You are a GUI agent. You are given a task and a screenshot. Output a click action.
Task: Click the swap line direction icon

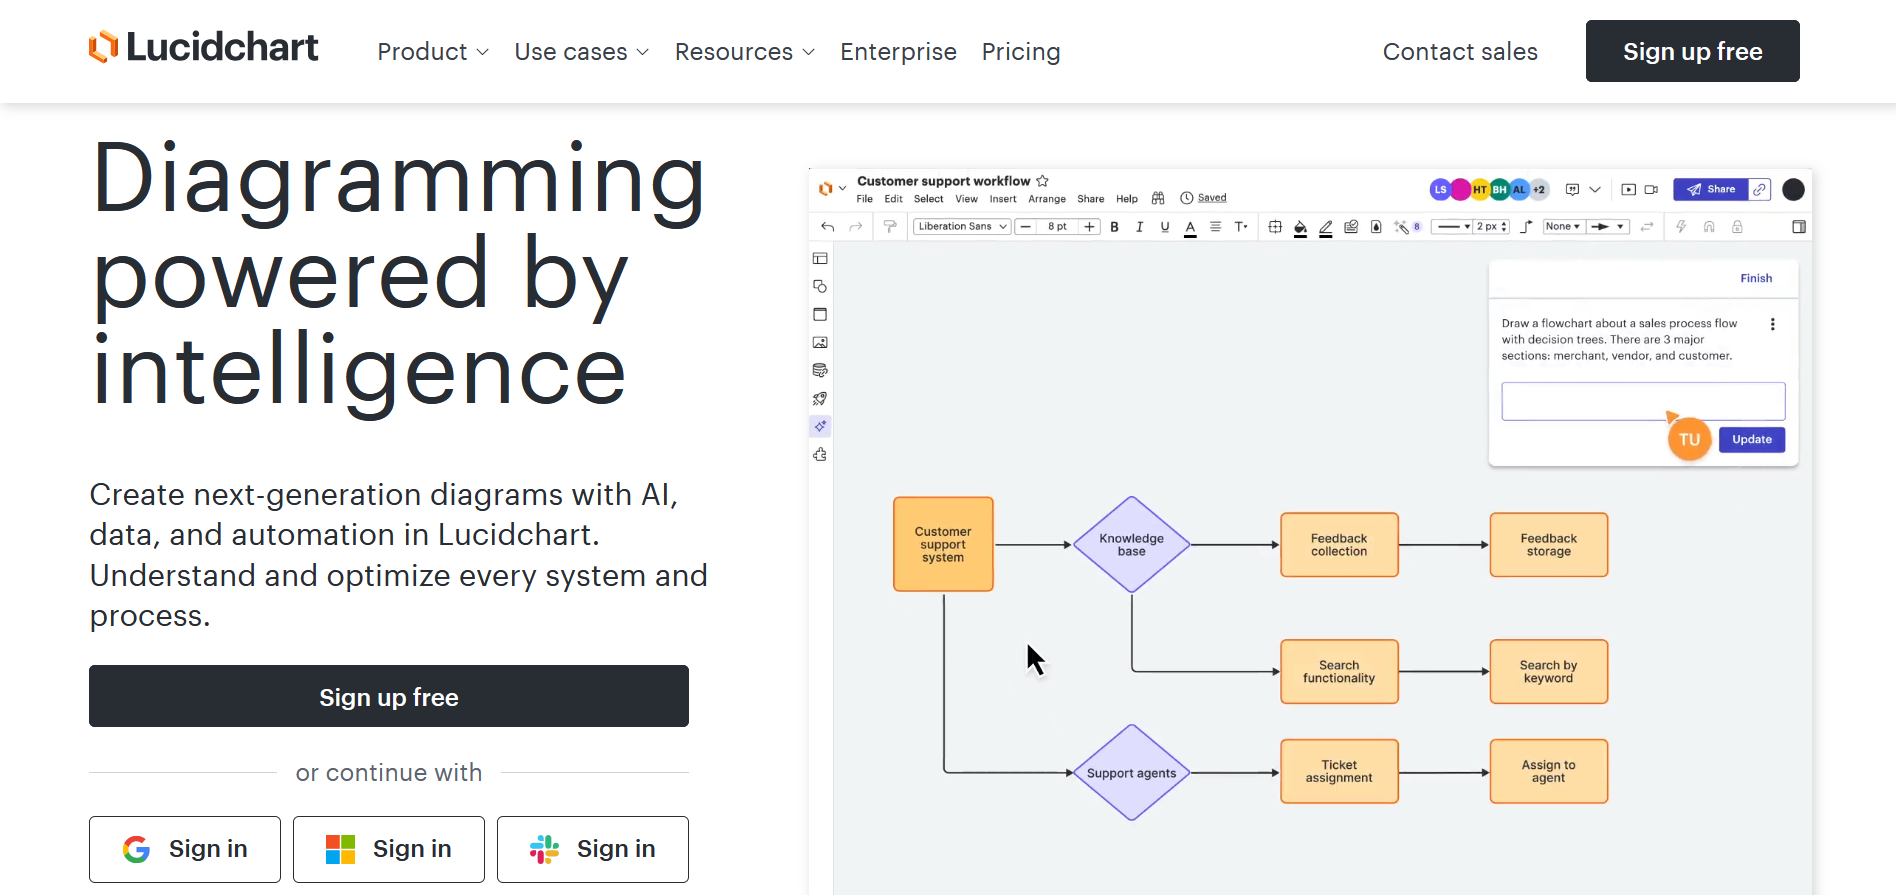pos(1646,227)
